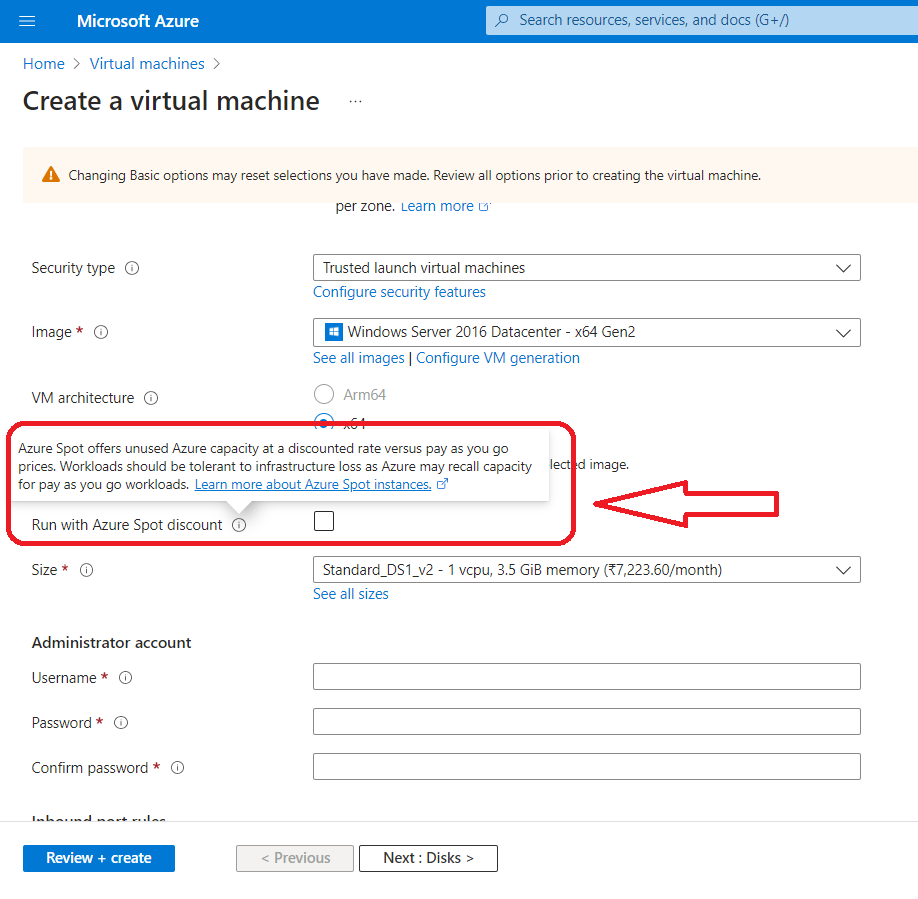
Task: Expand the Image selection dropdown
Action: [586, 332]
